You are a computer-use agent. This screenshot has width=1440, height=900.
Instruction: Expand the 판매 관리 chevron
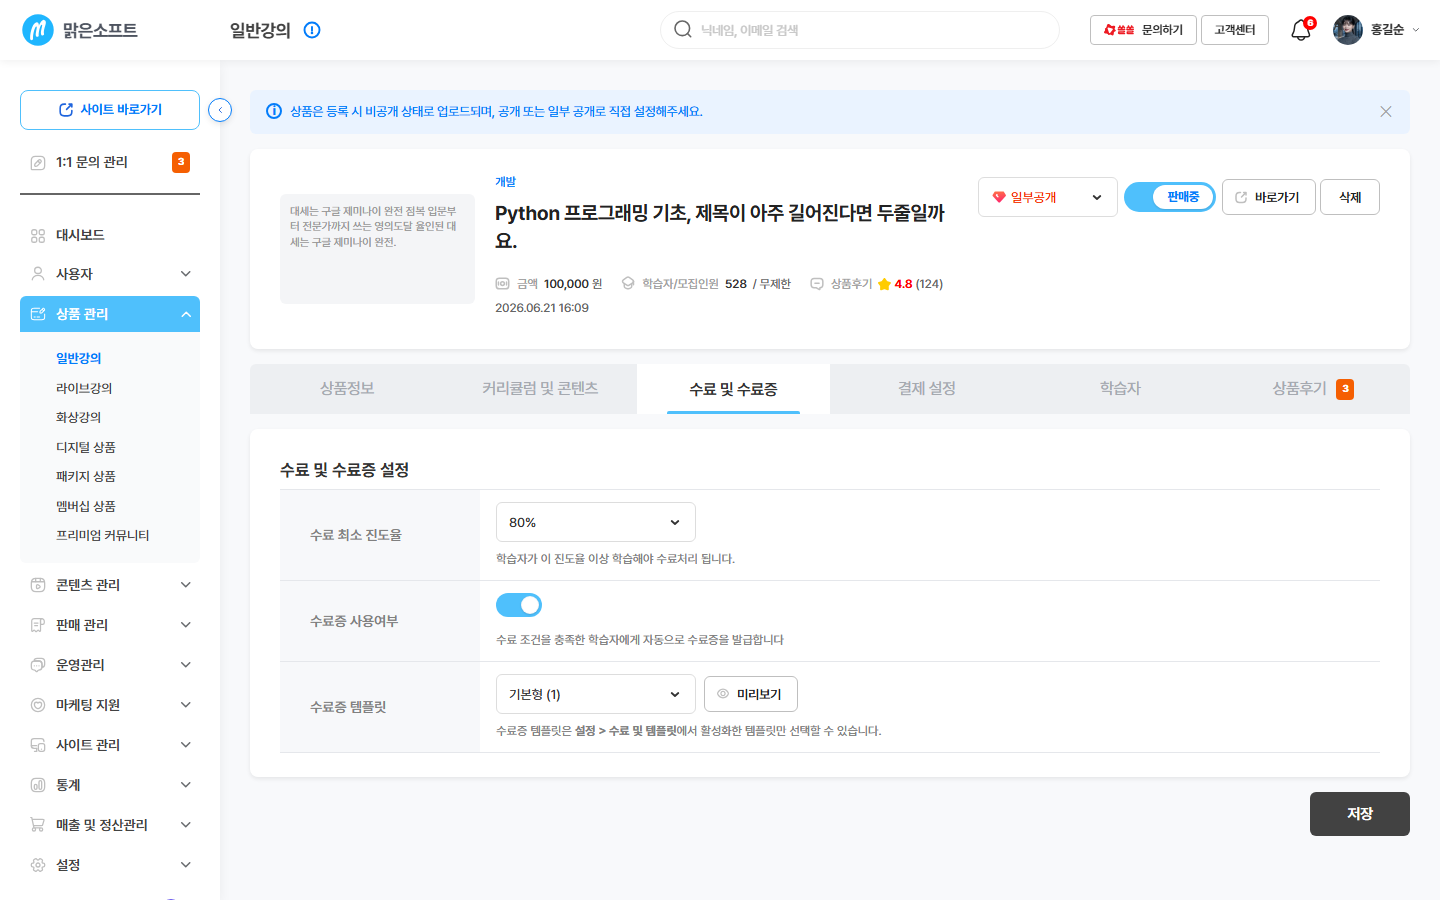click(186, 625)
